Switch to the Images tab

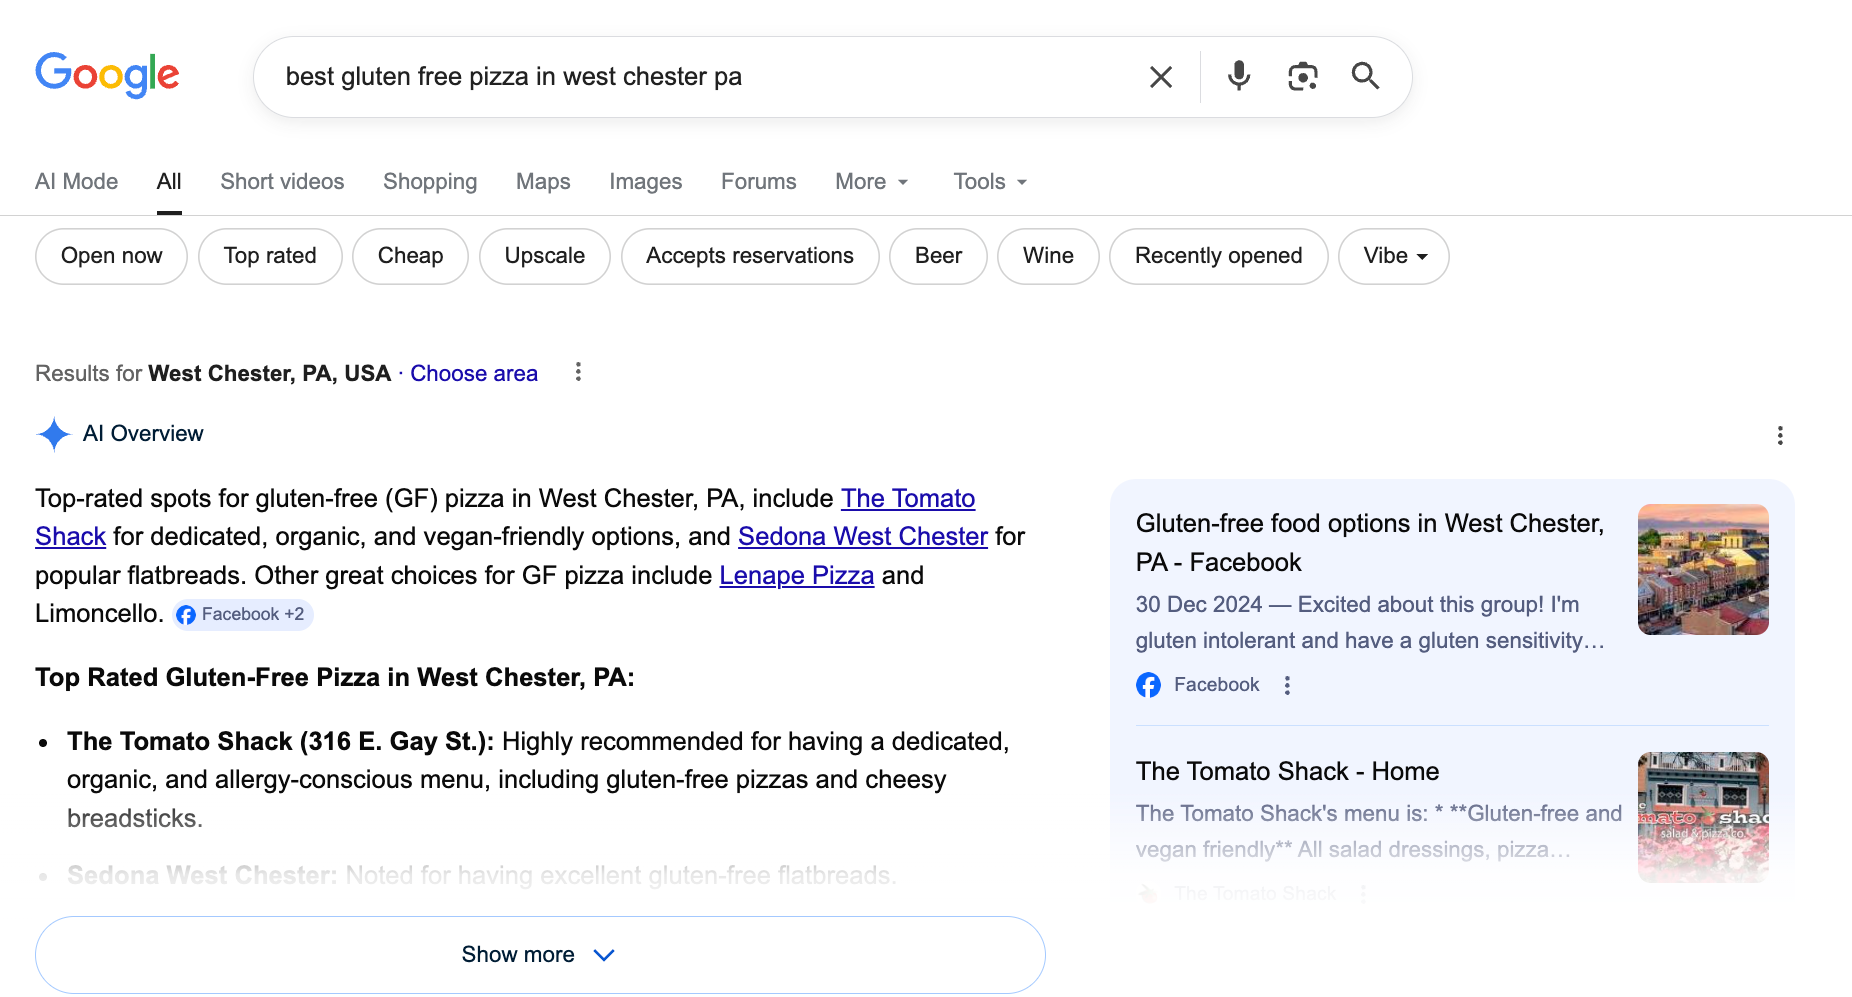click(645, 181)
